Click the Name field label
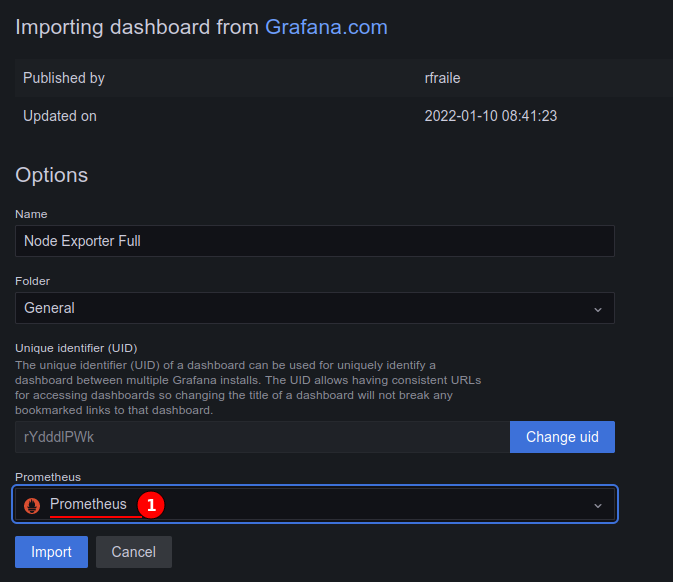The width and height of the screenshot is (673, 582). (x=31, y=214)
